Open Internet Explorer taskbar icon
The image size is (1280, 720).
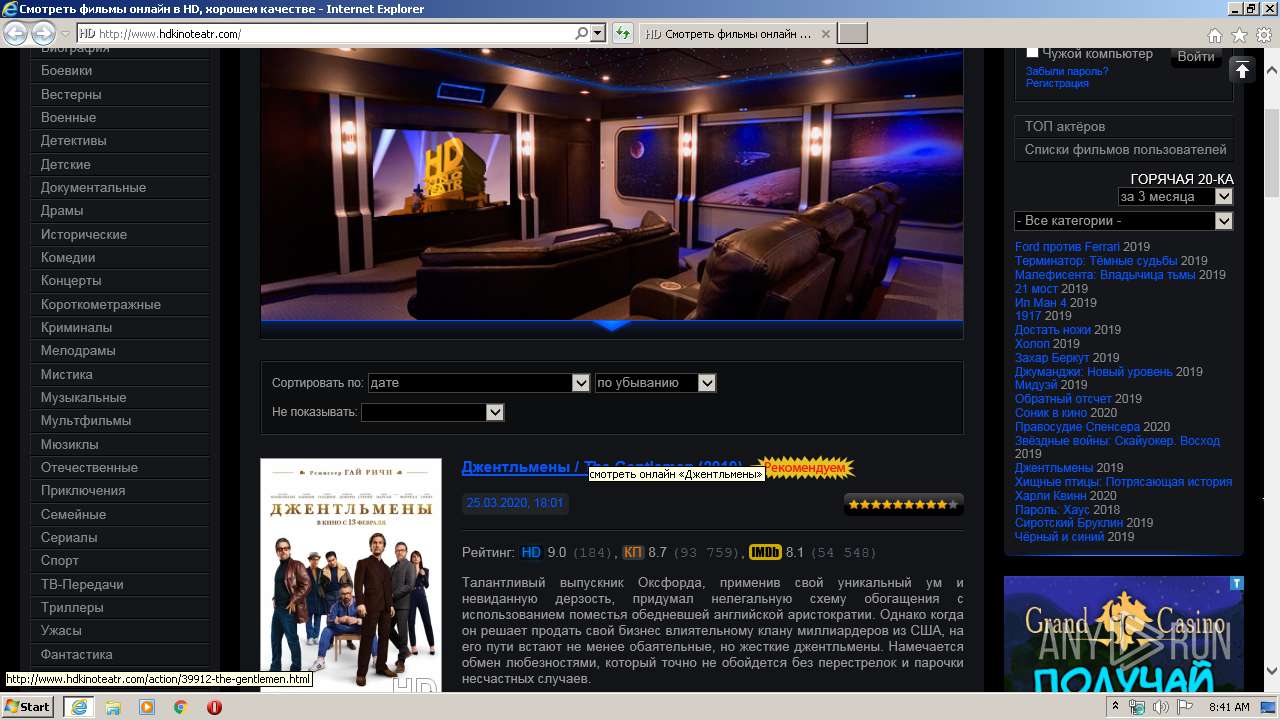click(x=79, y=707)
